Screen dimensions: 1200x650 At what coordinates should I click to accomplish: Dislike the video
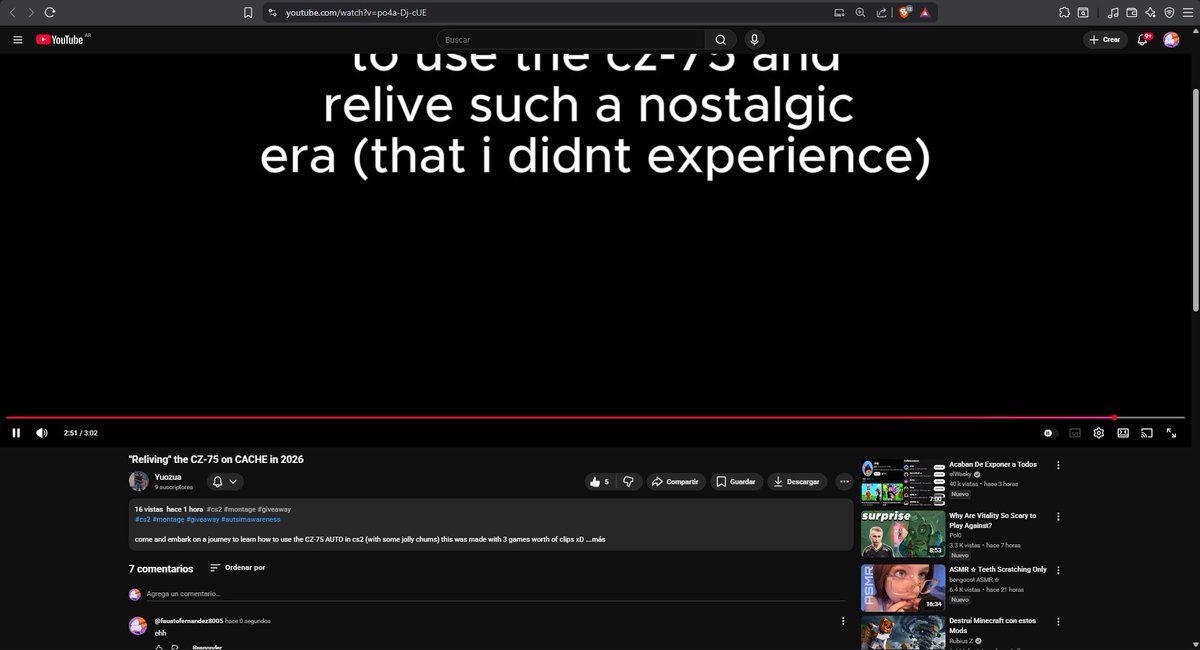coord(628,481)
